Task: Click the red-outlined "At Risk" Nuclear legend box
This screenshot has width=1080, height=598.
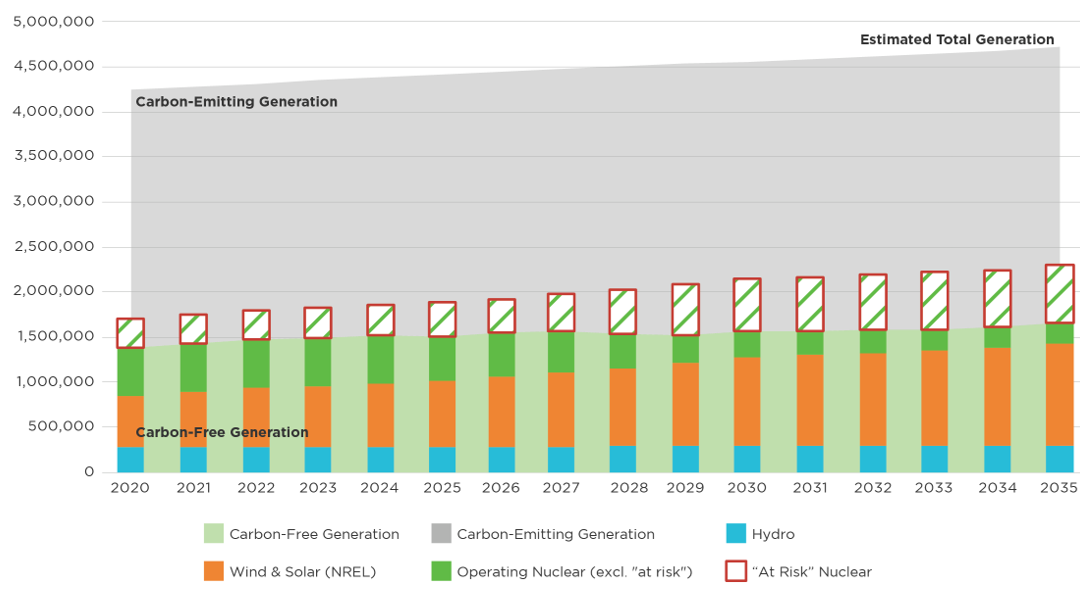Action: coord(736,572)
